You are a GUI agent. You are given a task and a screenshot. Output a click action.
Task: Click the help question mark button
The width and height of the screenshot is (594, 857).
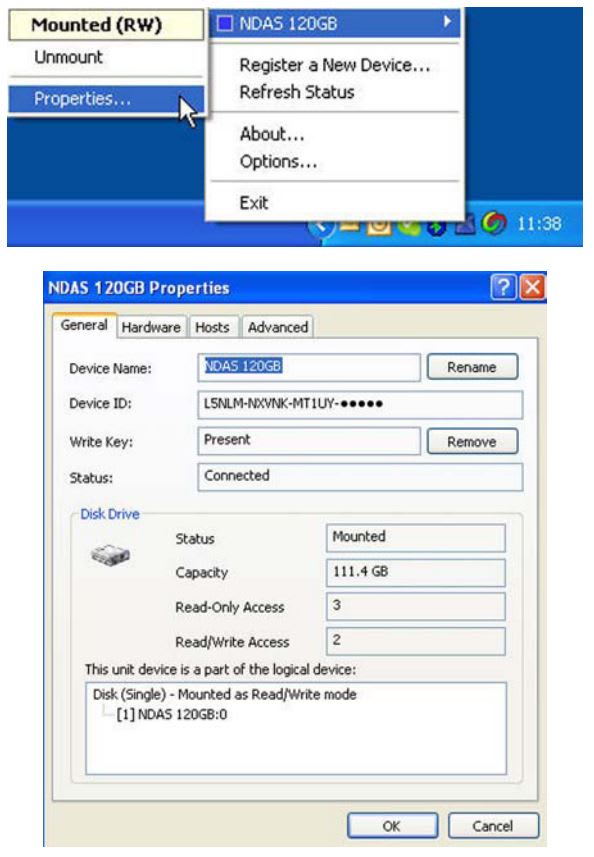(503, 287)
